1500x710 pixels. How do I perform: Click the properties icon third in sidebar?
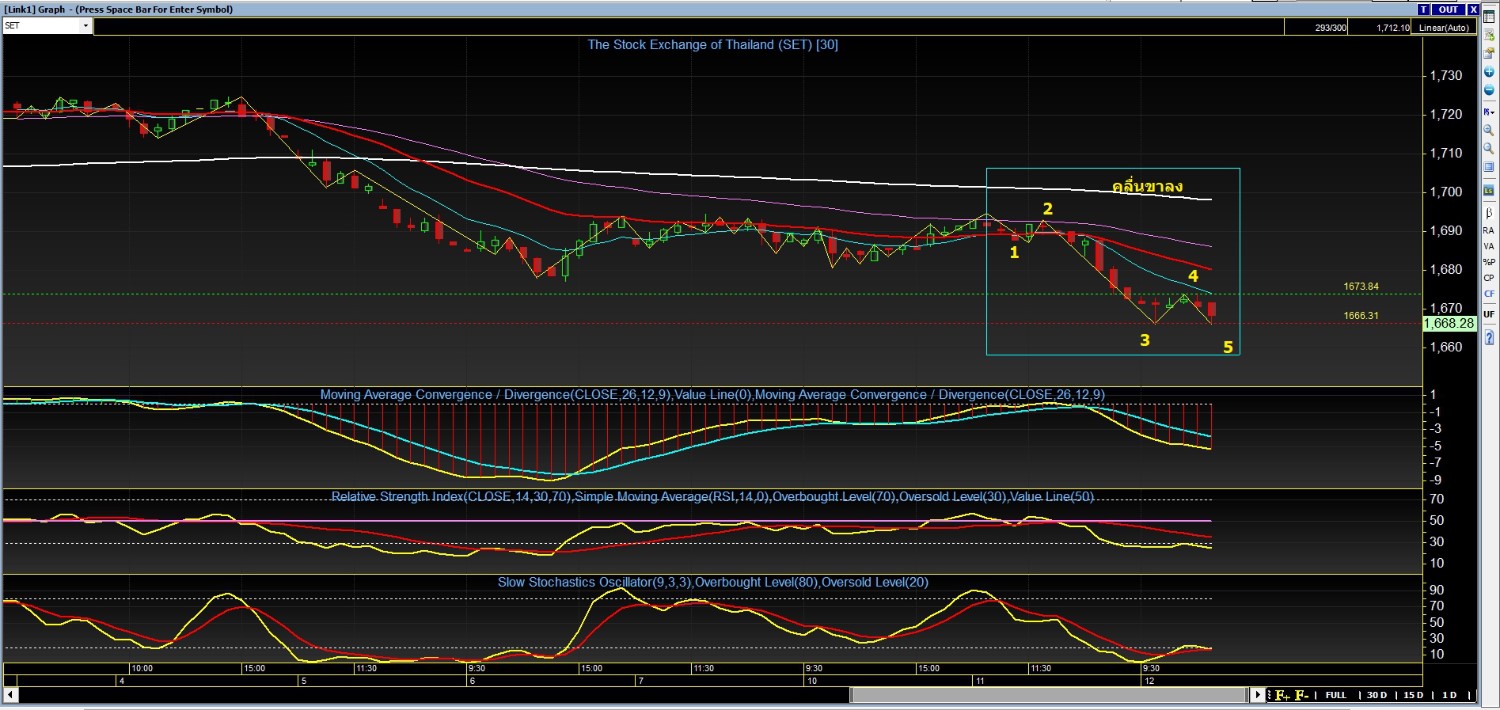click(1489, 53)
